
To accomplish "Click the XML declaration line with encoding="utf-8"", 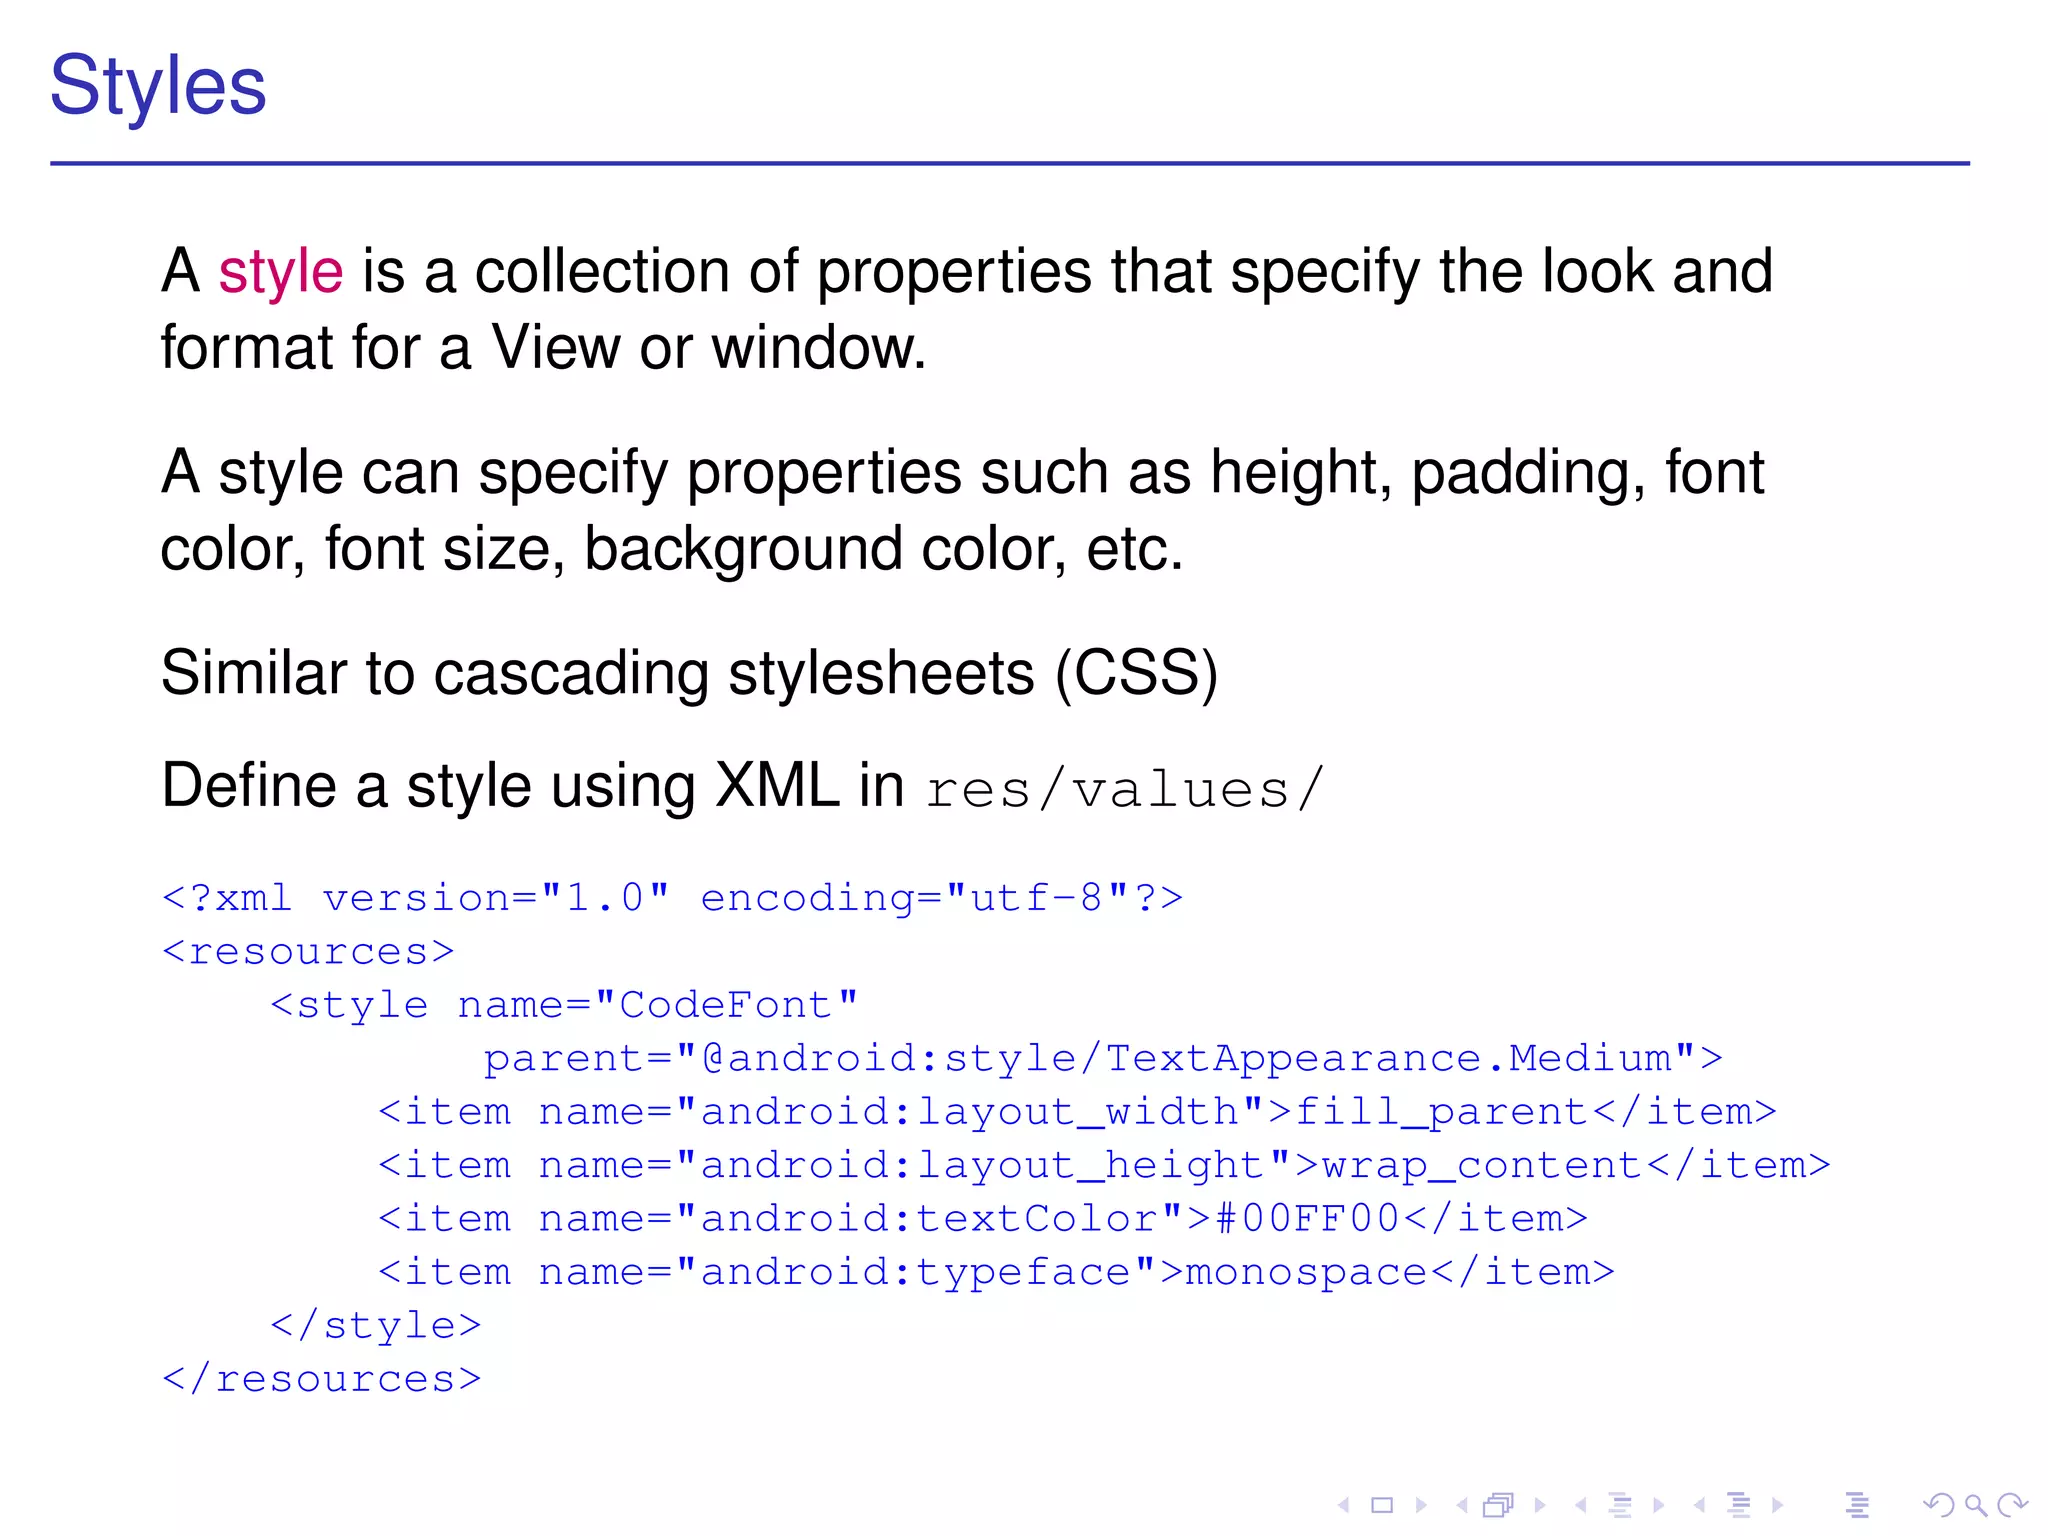I will [673, 897].
